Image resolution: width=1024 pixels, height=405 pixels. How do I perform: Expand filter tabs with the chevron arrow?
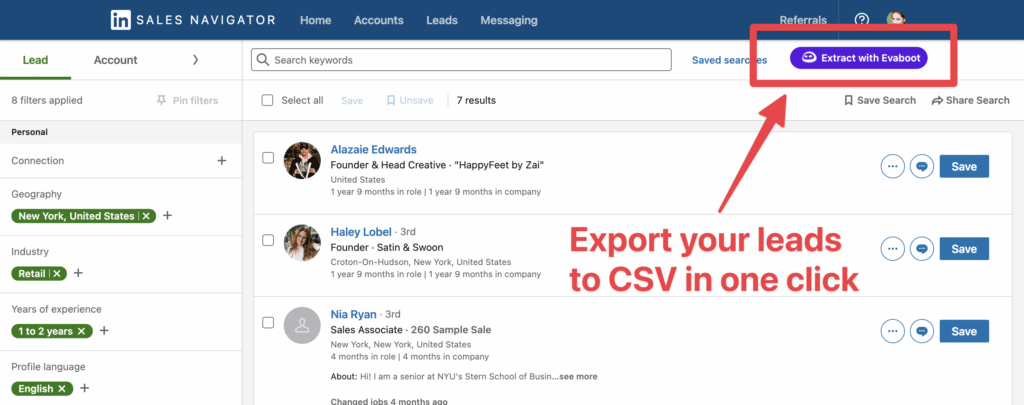(x=195, y=59)
